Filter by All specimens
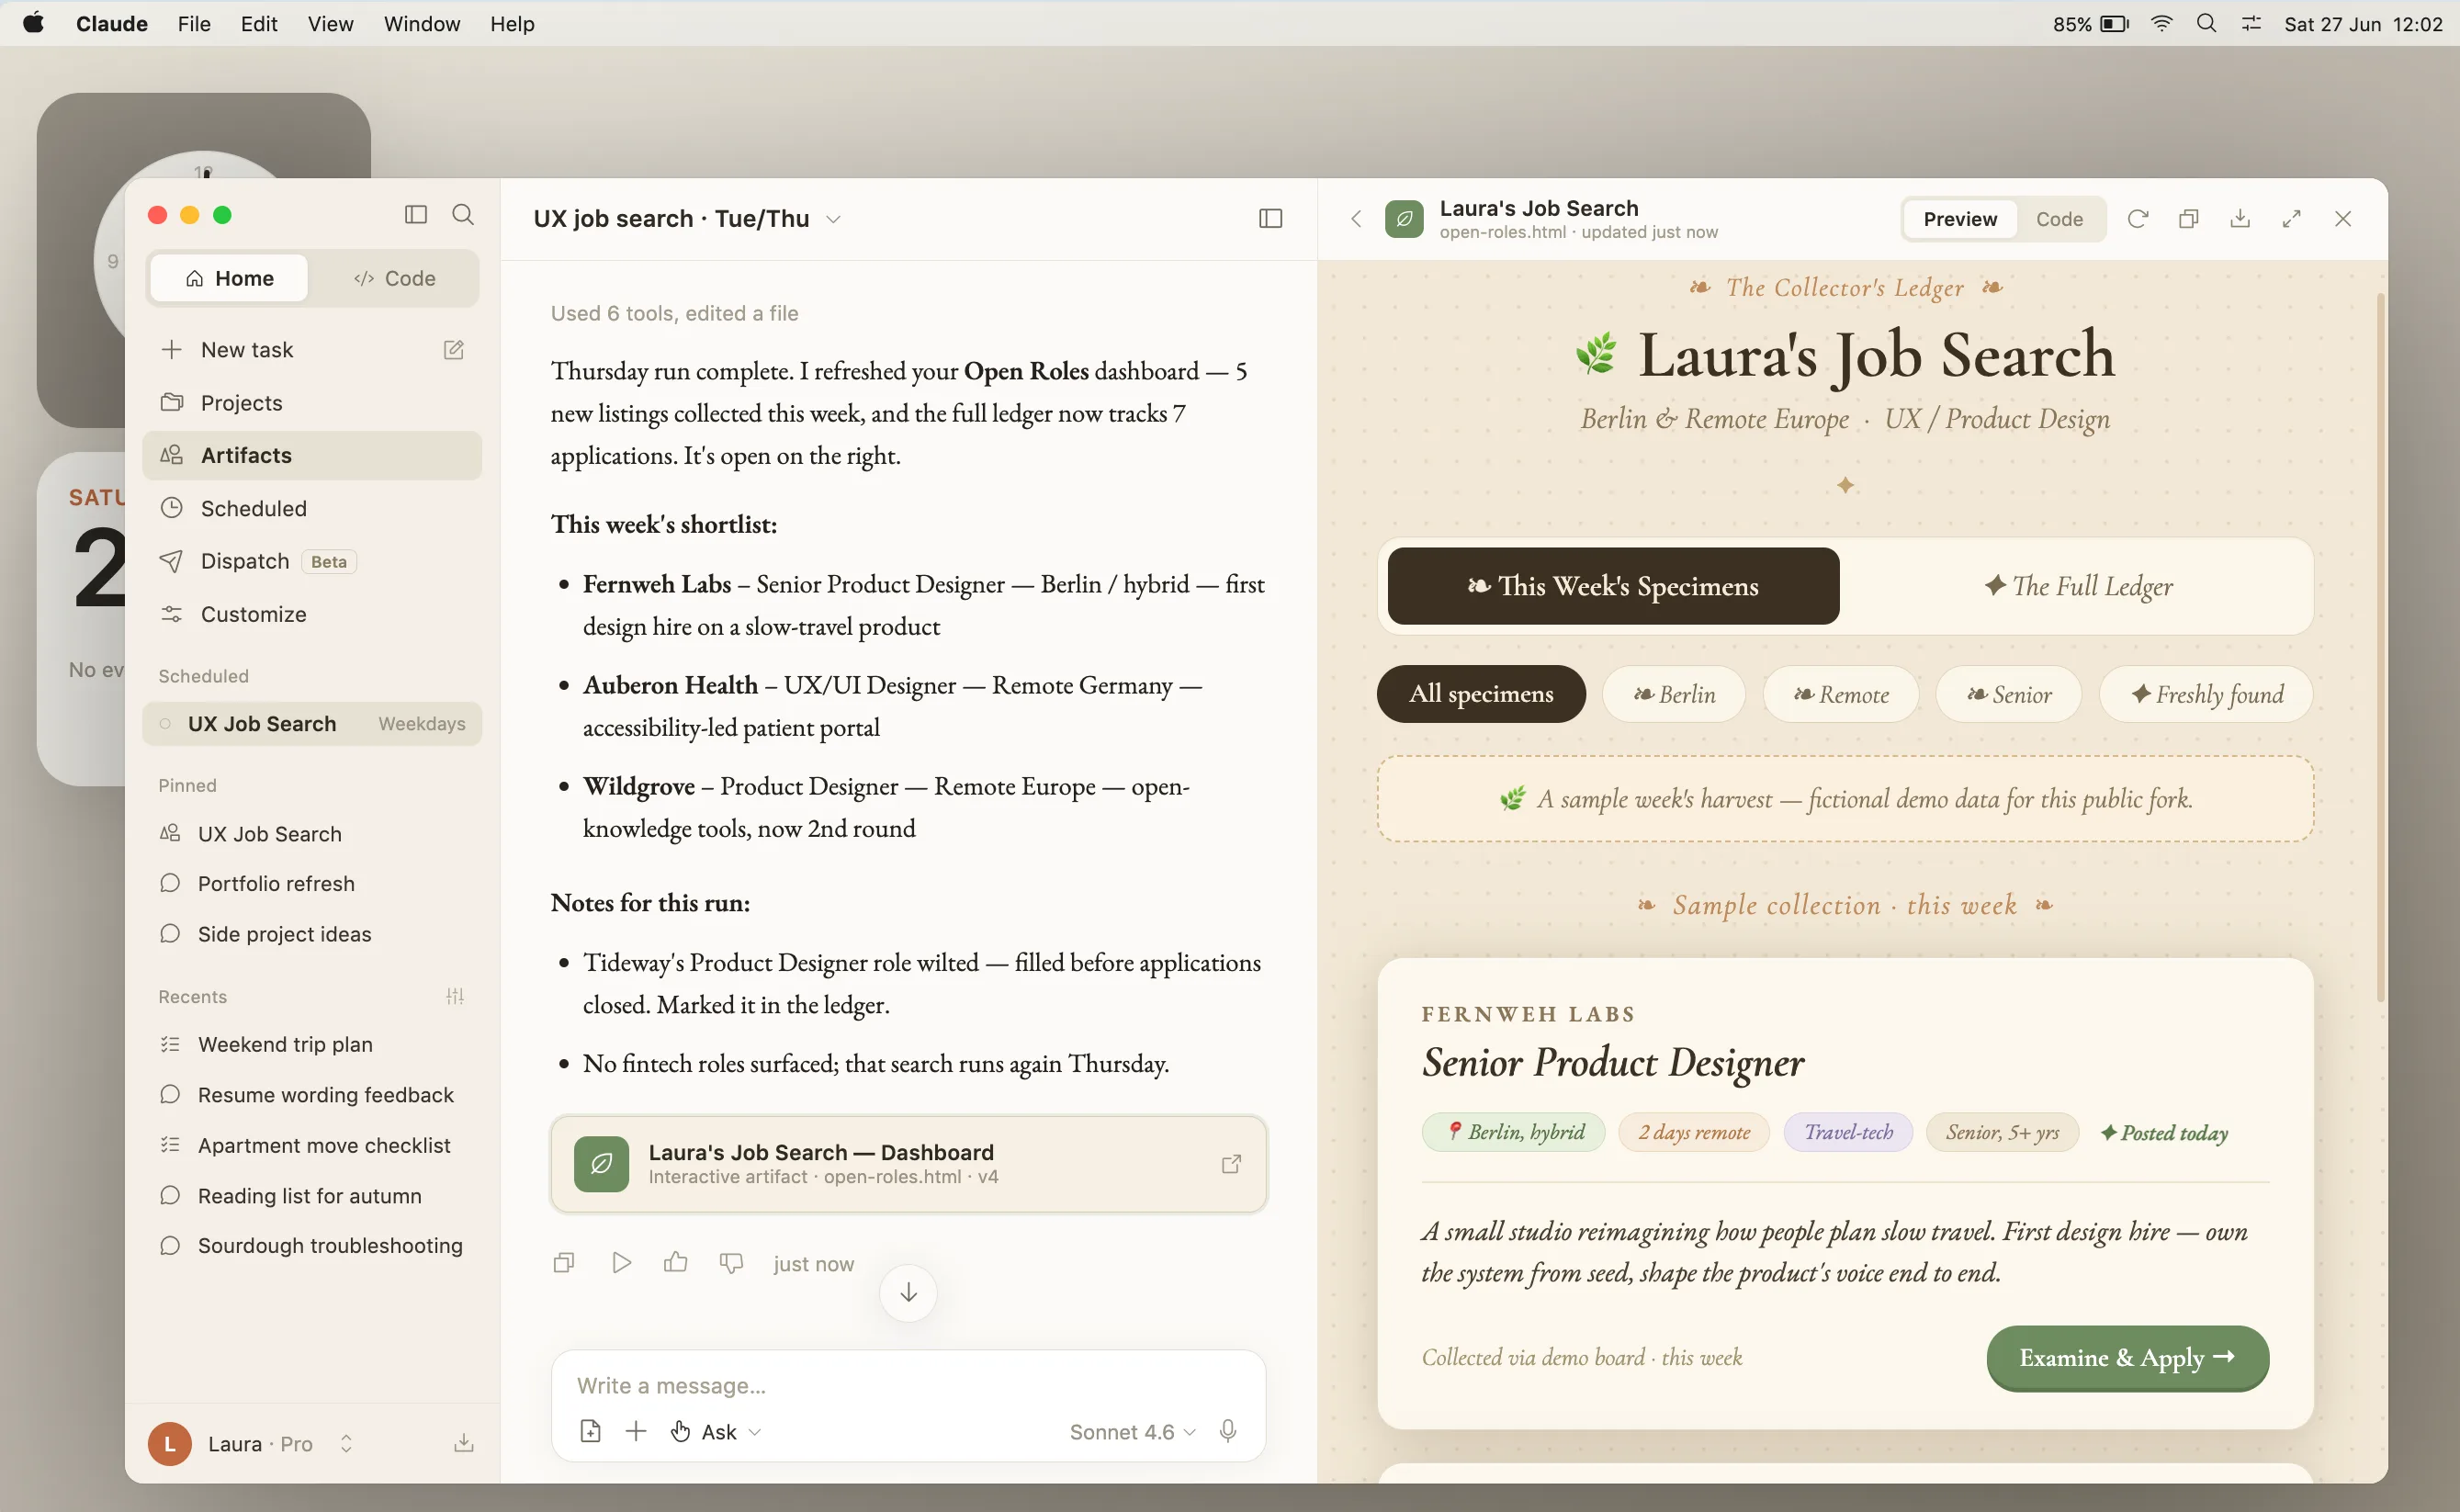Screen dimensions: 2460x1512 (1481, 693)
